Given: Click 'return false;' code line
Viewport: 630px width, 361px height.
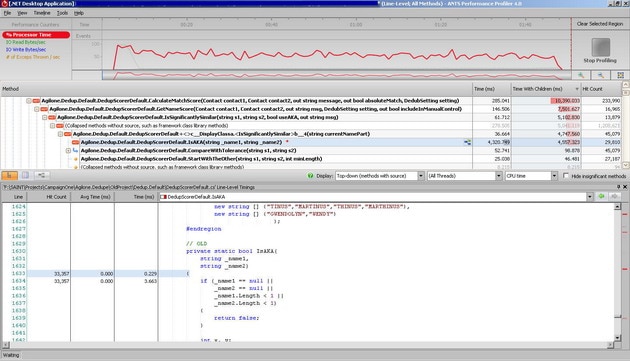Looking at the screenshot, I should click(x=236, y=318).
